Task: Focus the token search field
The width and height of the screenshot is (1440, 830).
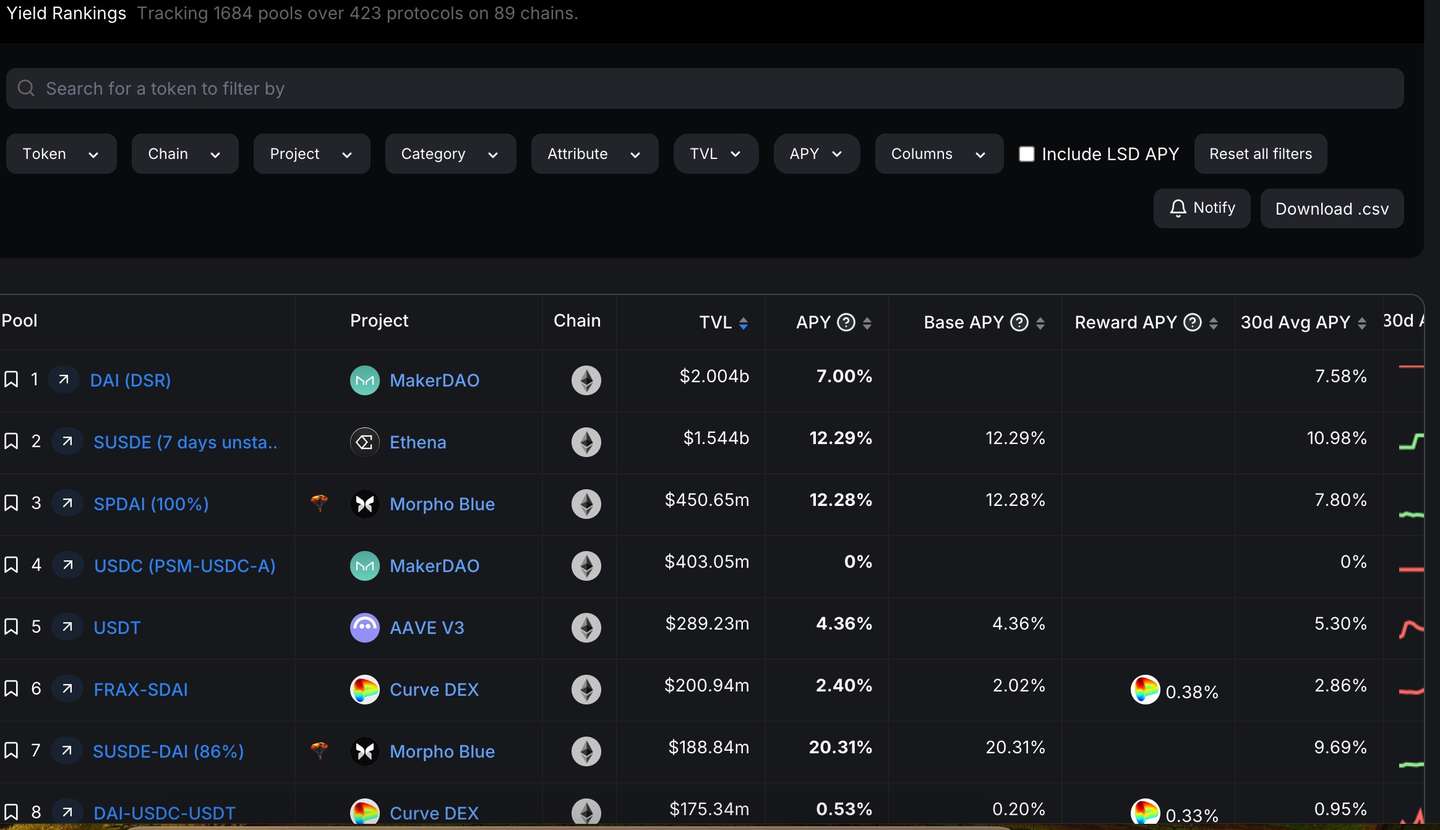Action: click(705, 89)
